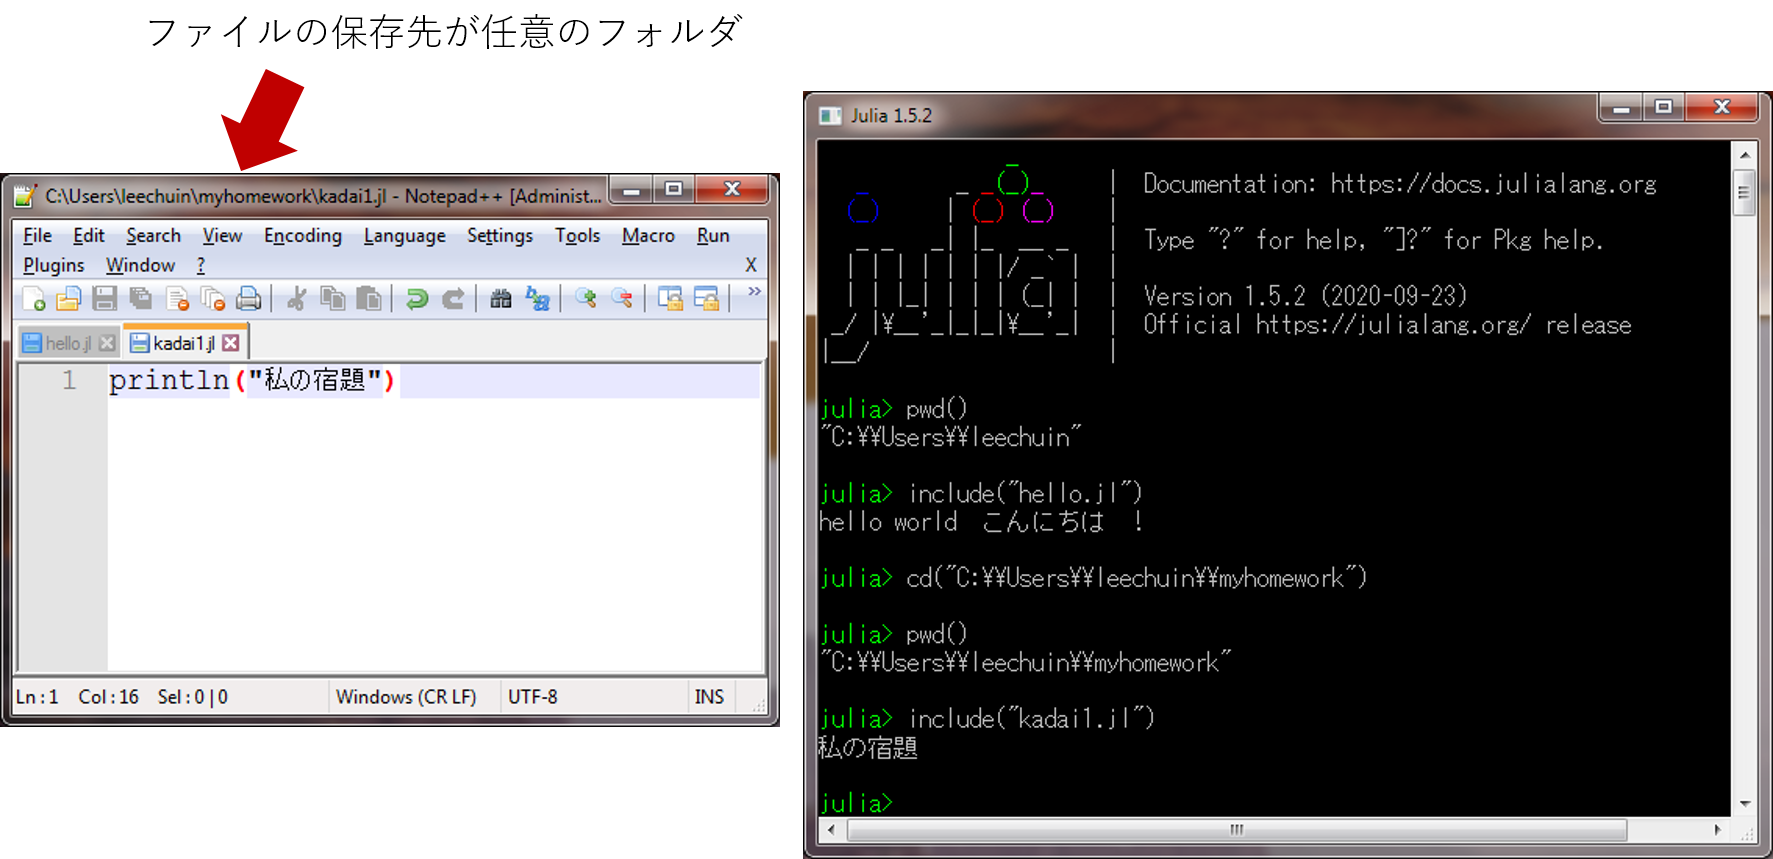This screenshot has width=1773, height=859.
Task: Click cd myhomework command line in Julia
Action: point(1093,578)
